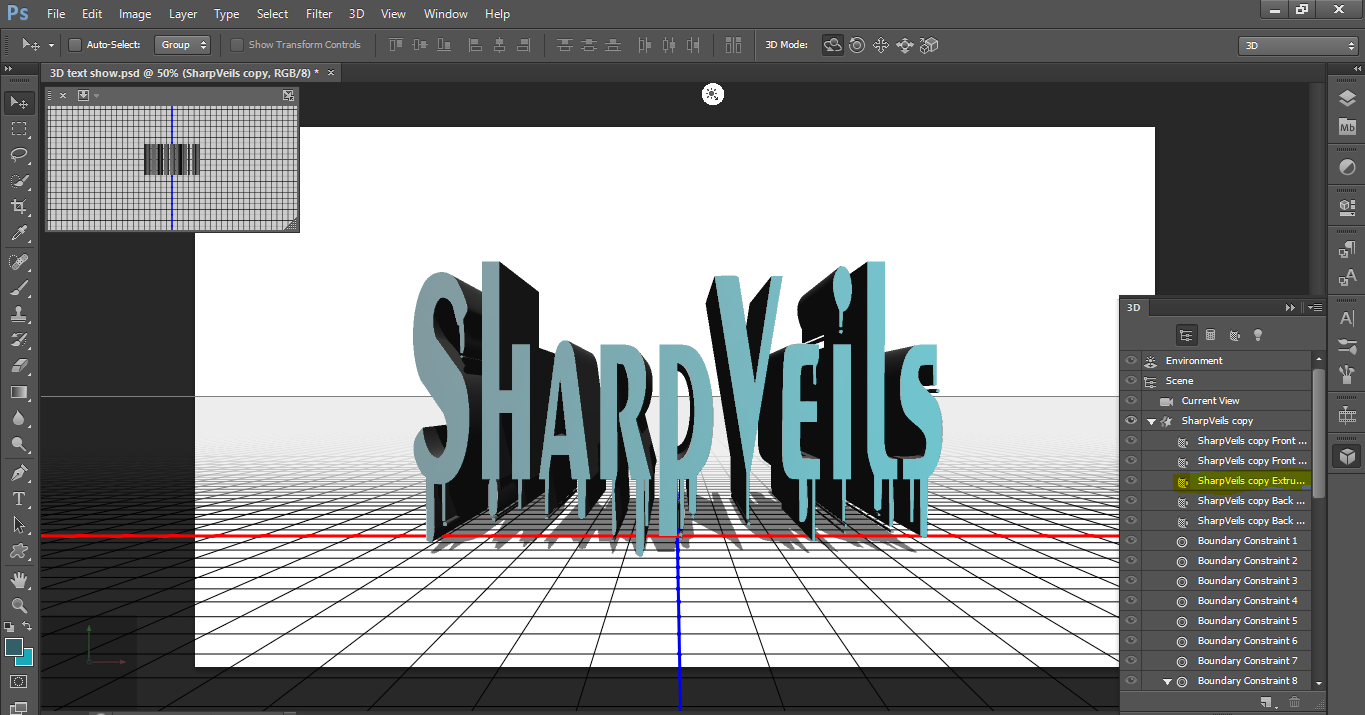Click the foreground color swatch
The image size is (1365, 715).
pos(14,648)
